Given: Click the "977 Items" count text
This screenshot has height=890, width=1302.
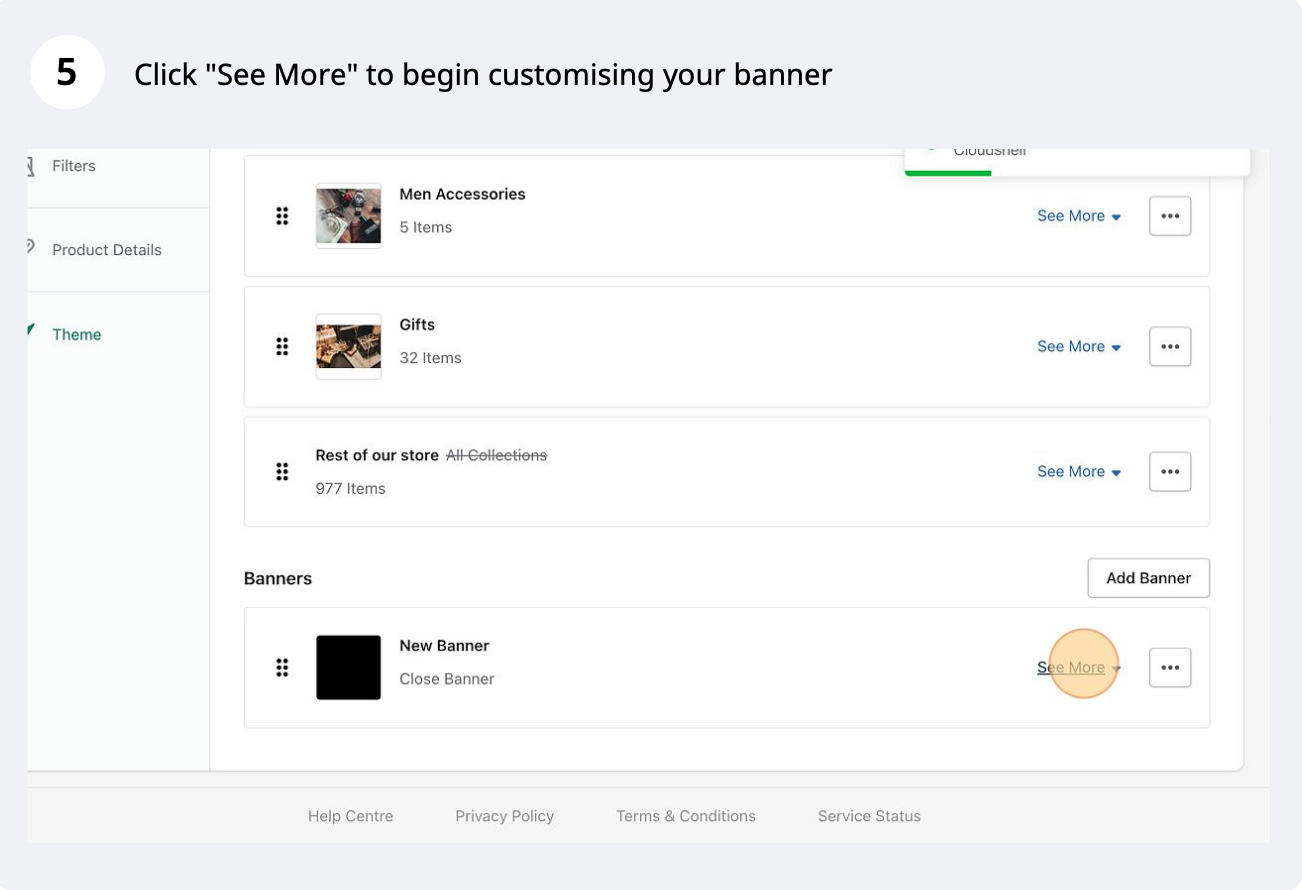Looking at the screenshot, I should tap(350, 489).
